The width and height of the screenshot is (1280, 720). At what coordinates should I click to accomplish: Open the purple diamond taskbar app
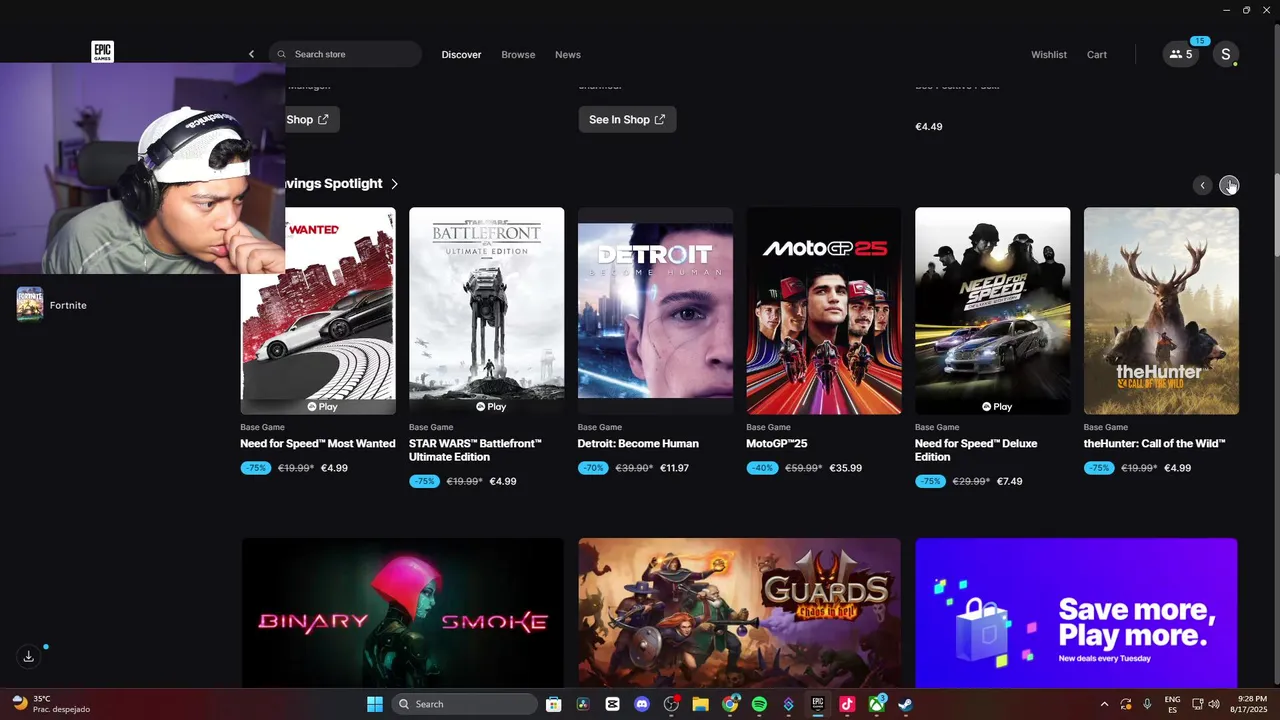(x=788, y=704)
